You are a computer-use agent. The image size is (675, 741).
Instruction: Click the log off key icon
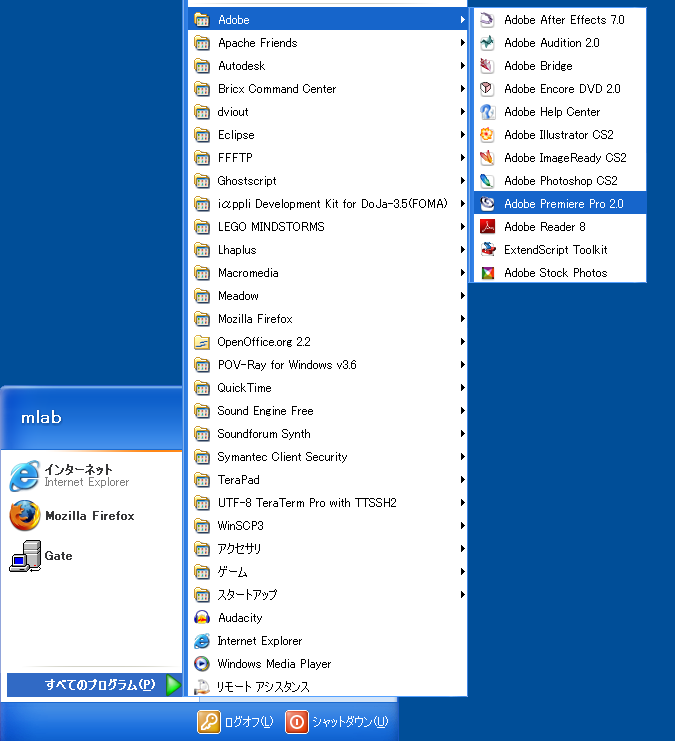coord(208,722)
